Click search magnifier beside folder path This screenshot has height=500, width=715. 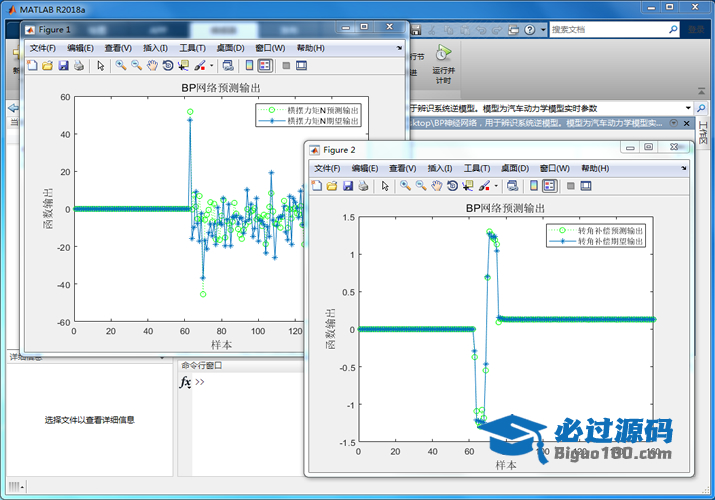click(702, 108)
